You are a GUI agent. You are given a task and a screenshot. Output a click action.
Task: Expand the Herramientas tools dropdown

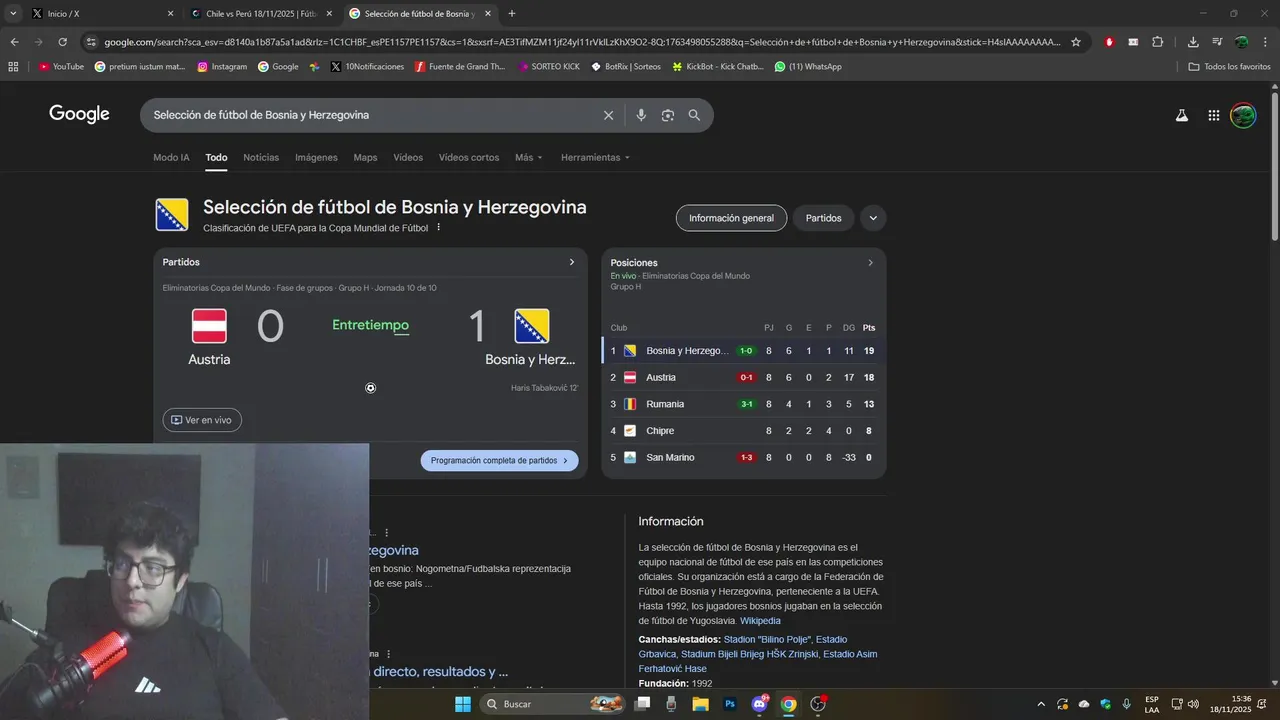tap(595, 157)
